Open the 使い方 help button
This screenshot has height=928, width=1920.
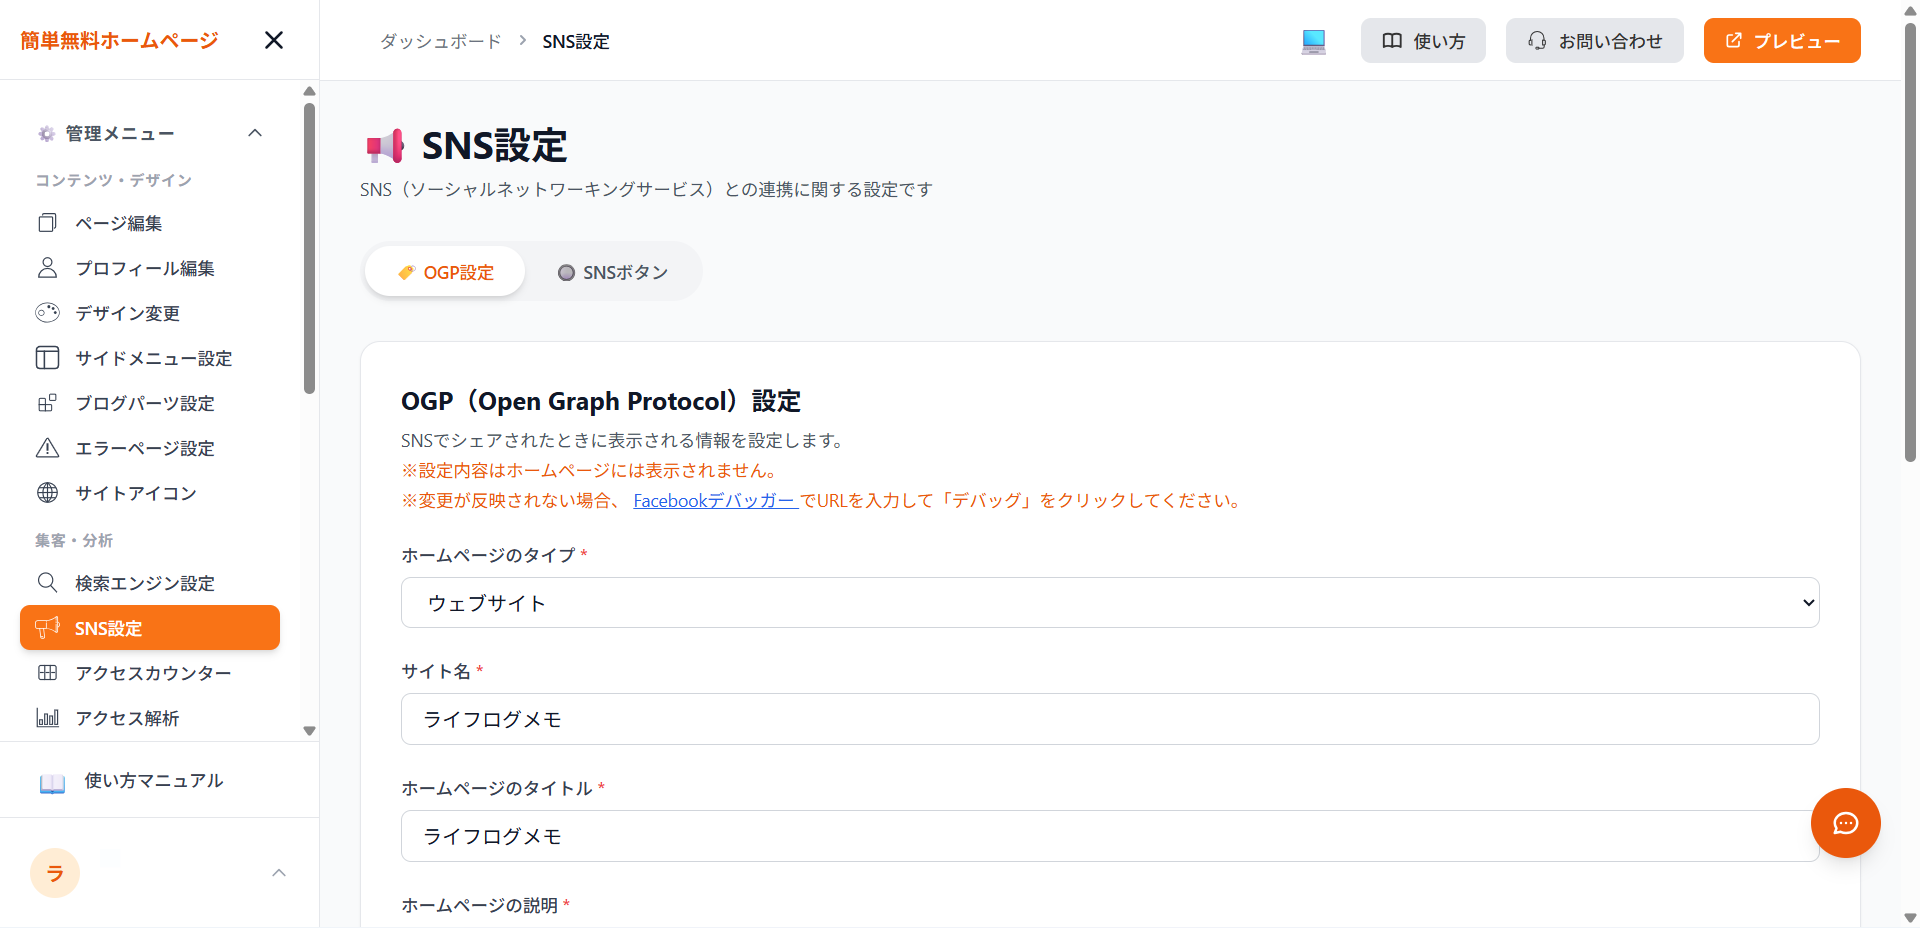[1423, 40]
